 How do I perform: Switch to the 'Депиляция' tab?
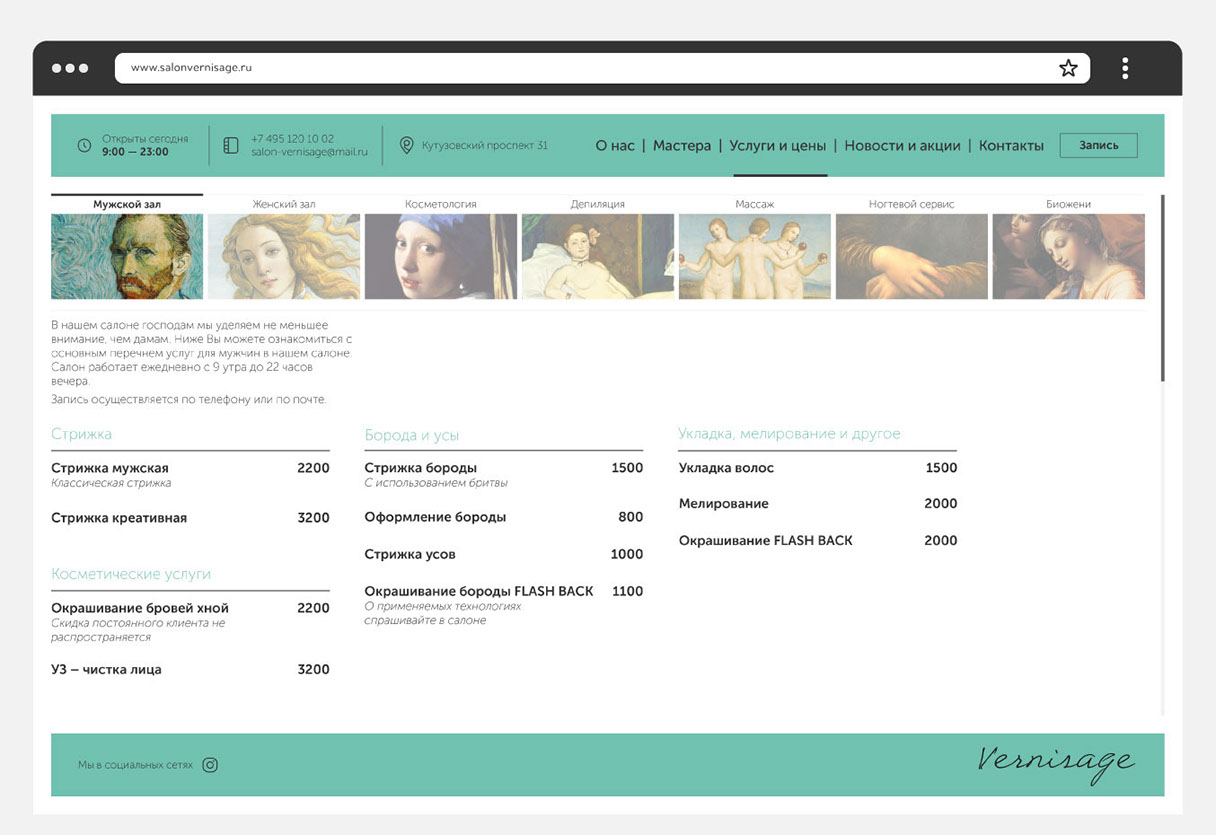598,204
